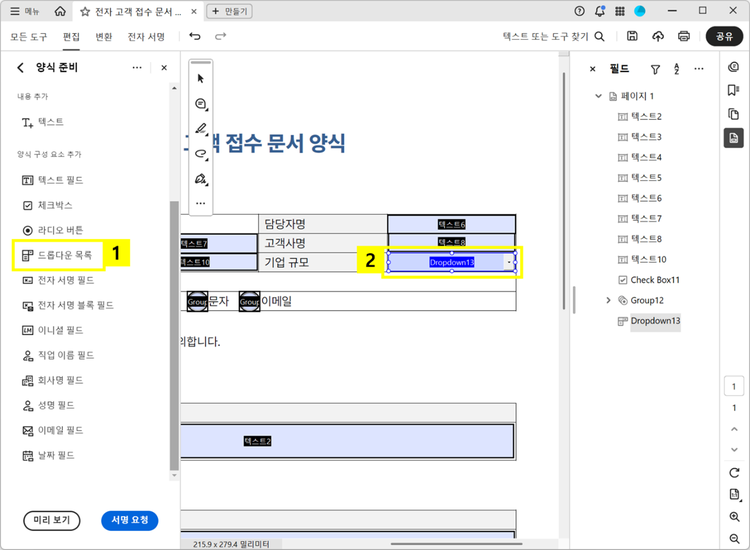The height and width of the screenshot is (550, 750).
Task: Close the 필드 panel
Action: [593, 69]
